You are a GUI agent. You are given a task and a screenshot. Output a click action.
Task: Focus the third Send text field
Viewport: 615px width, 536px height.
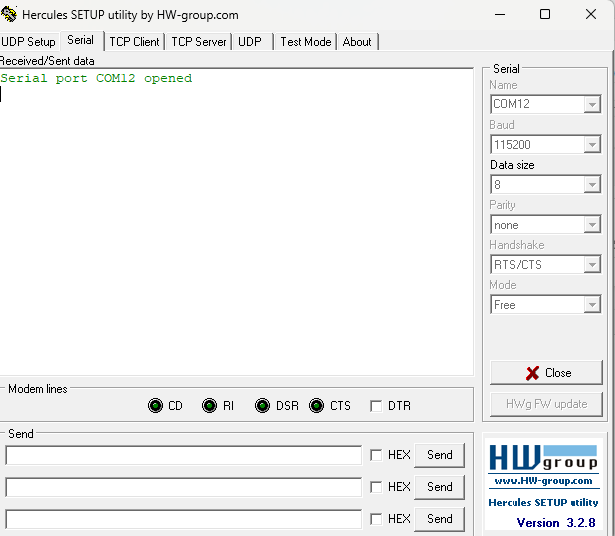point(184,520)
